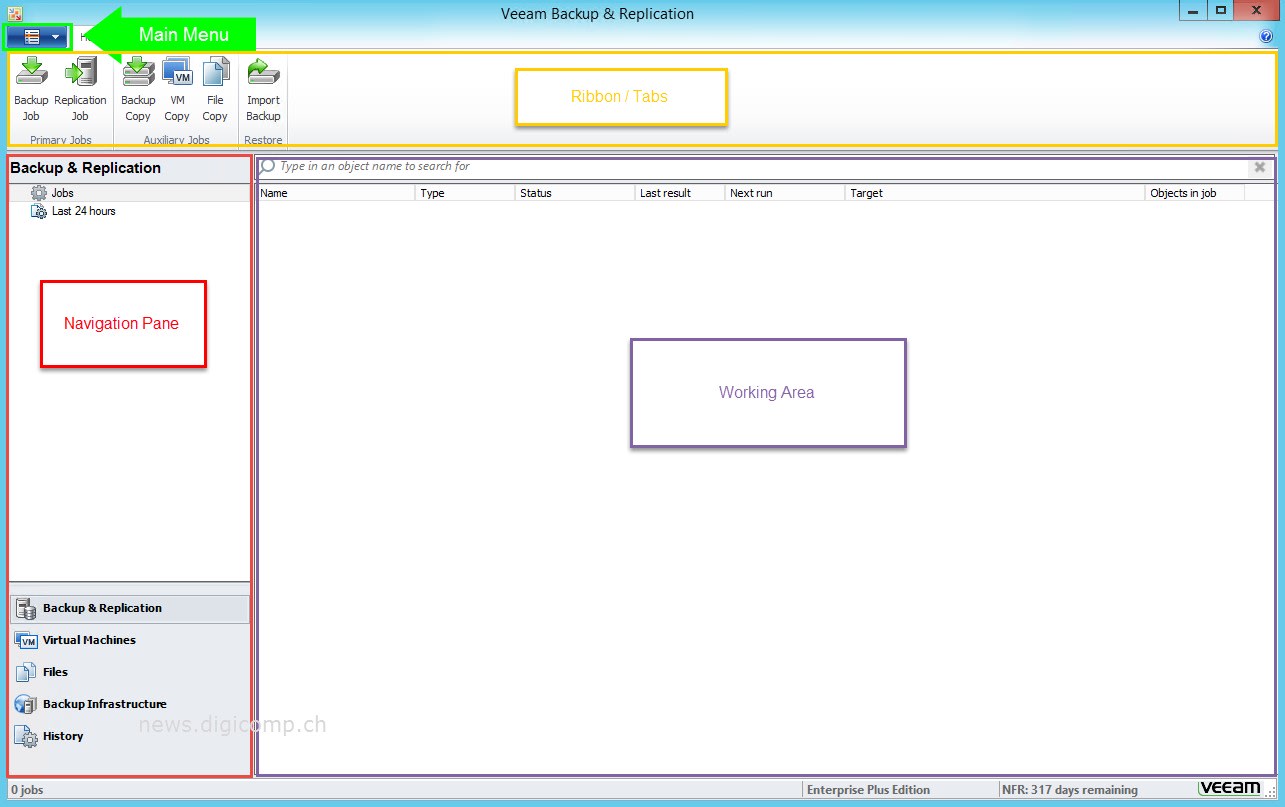This screenshot has width=1285, height=807.
Task: Sort by the Target column header
Action: tap(995, 193)
